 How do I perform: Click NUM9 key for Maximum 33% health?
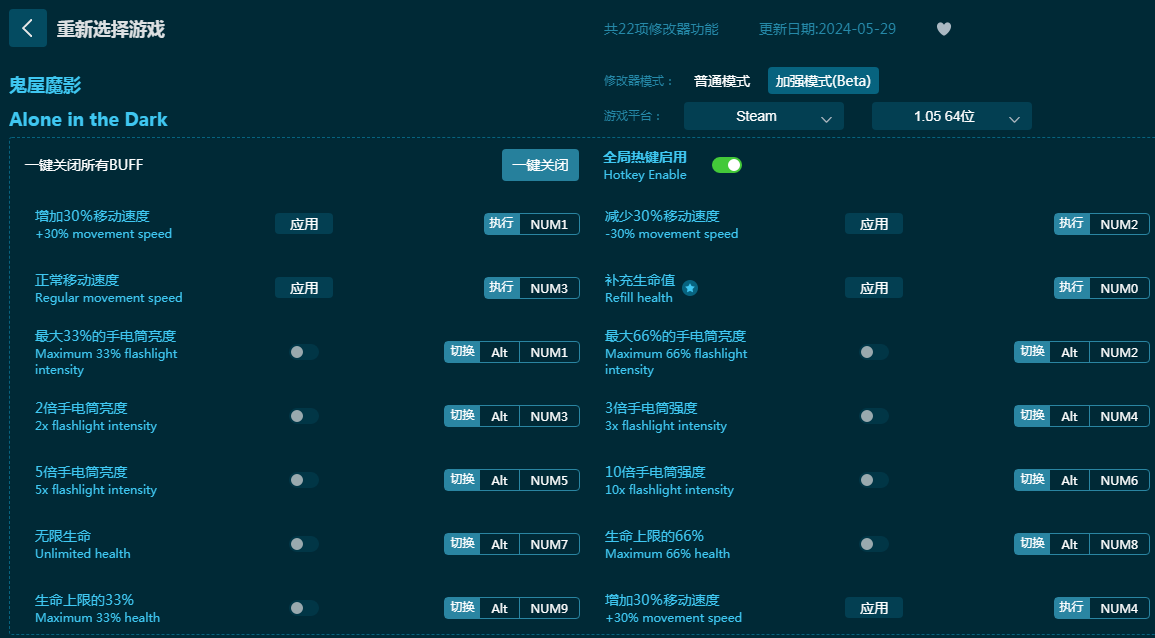(x=550, y=609)
